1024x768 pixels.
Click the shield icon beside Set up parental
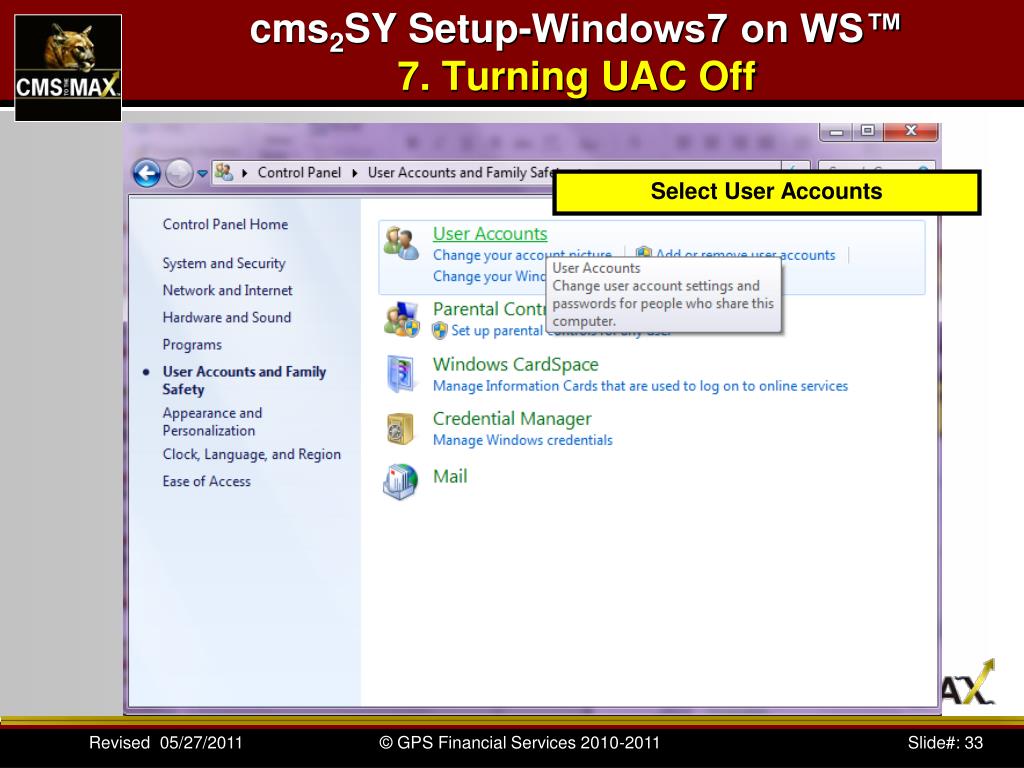click(x=440, y=330)
